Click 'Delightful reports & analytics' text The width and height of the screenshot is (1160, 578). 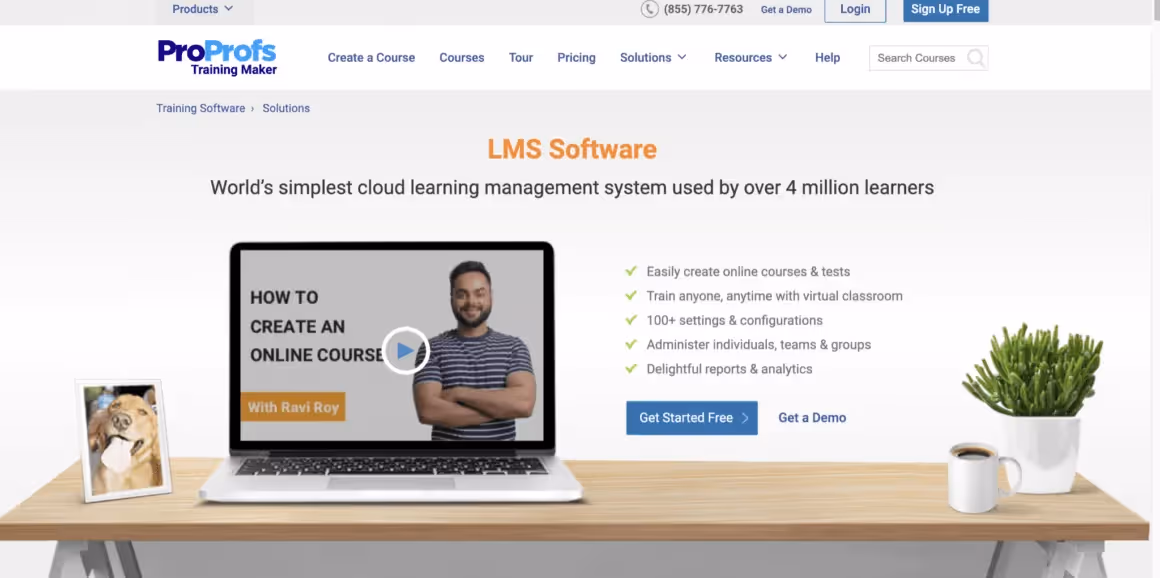coord(729,369)
